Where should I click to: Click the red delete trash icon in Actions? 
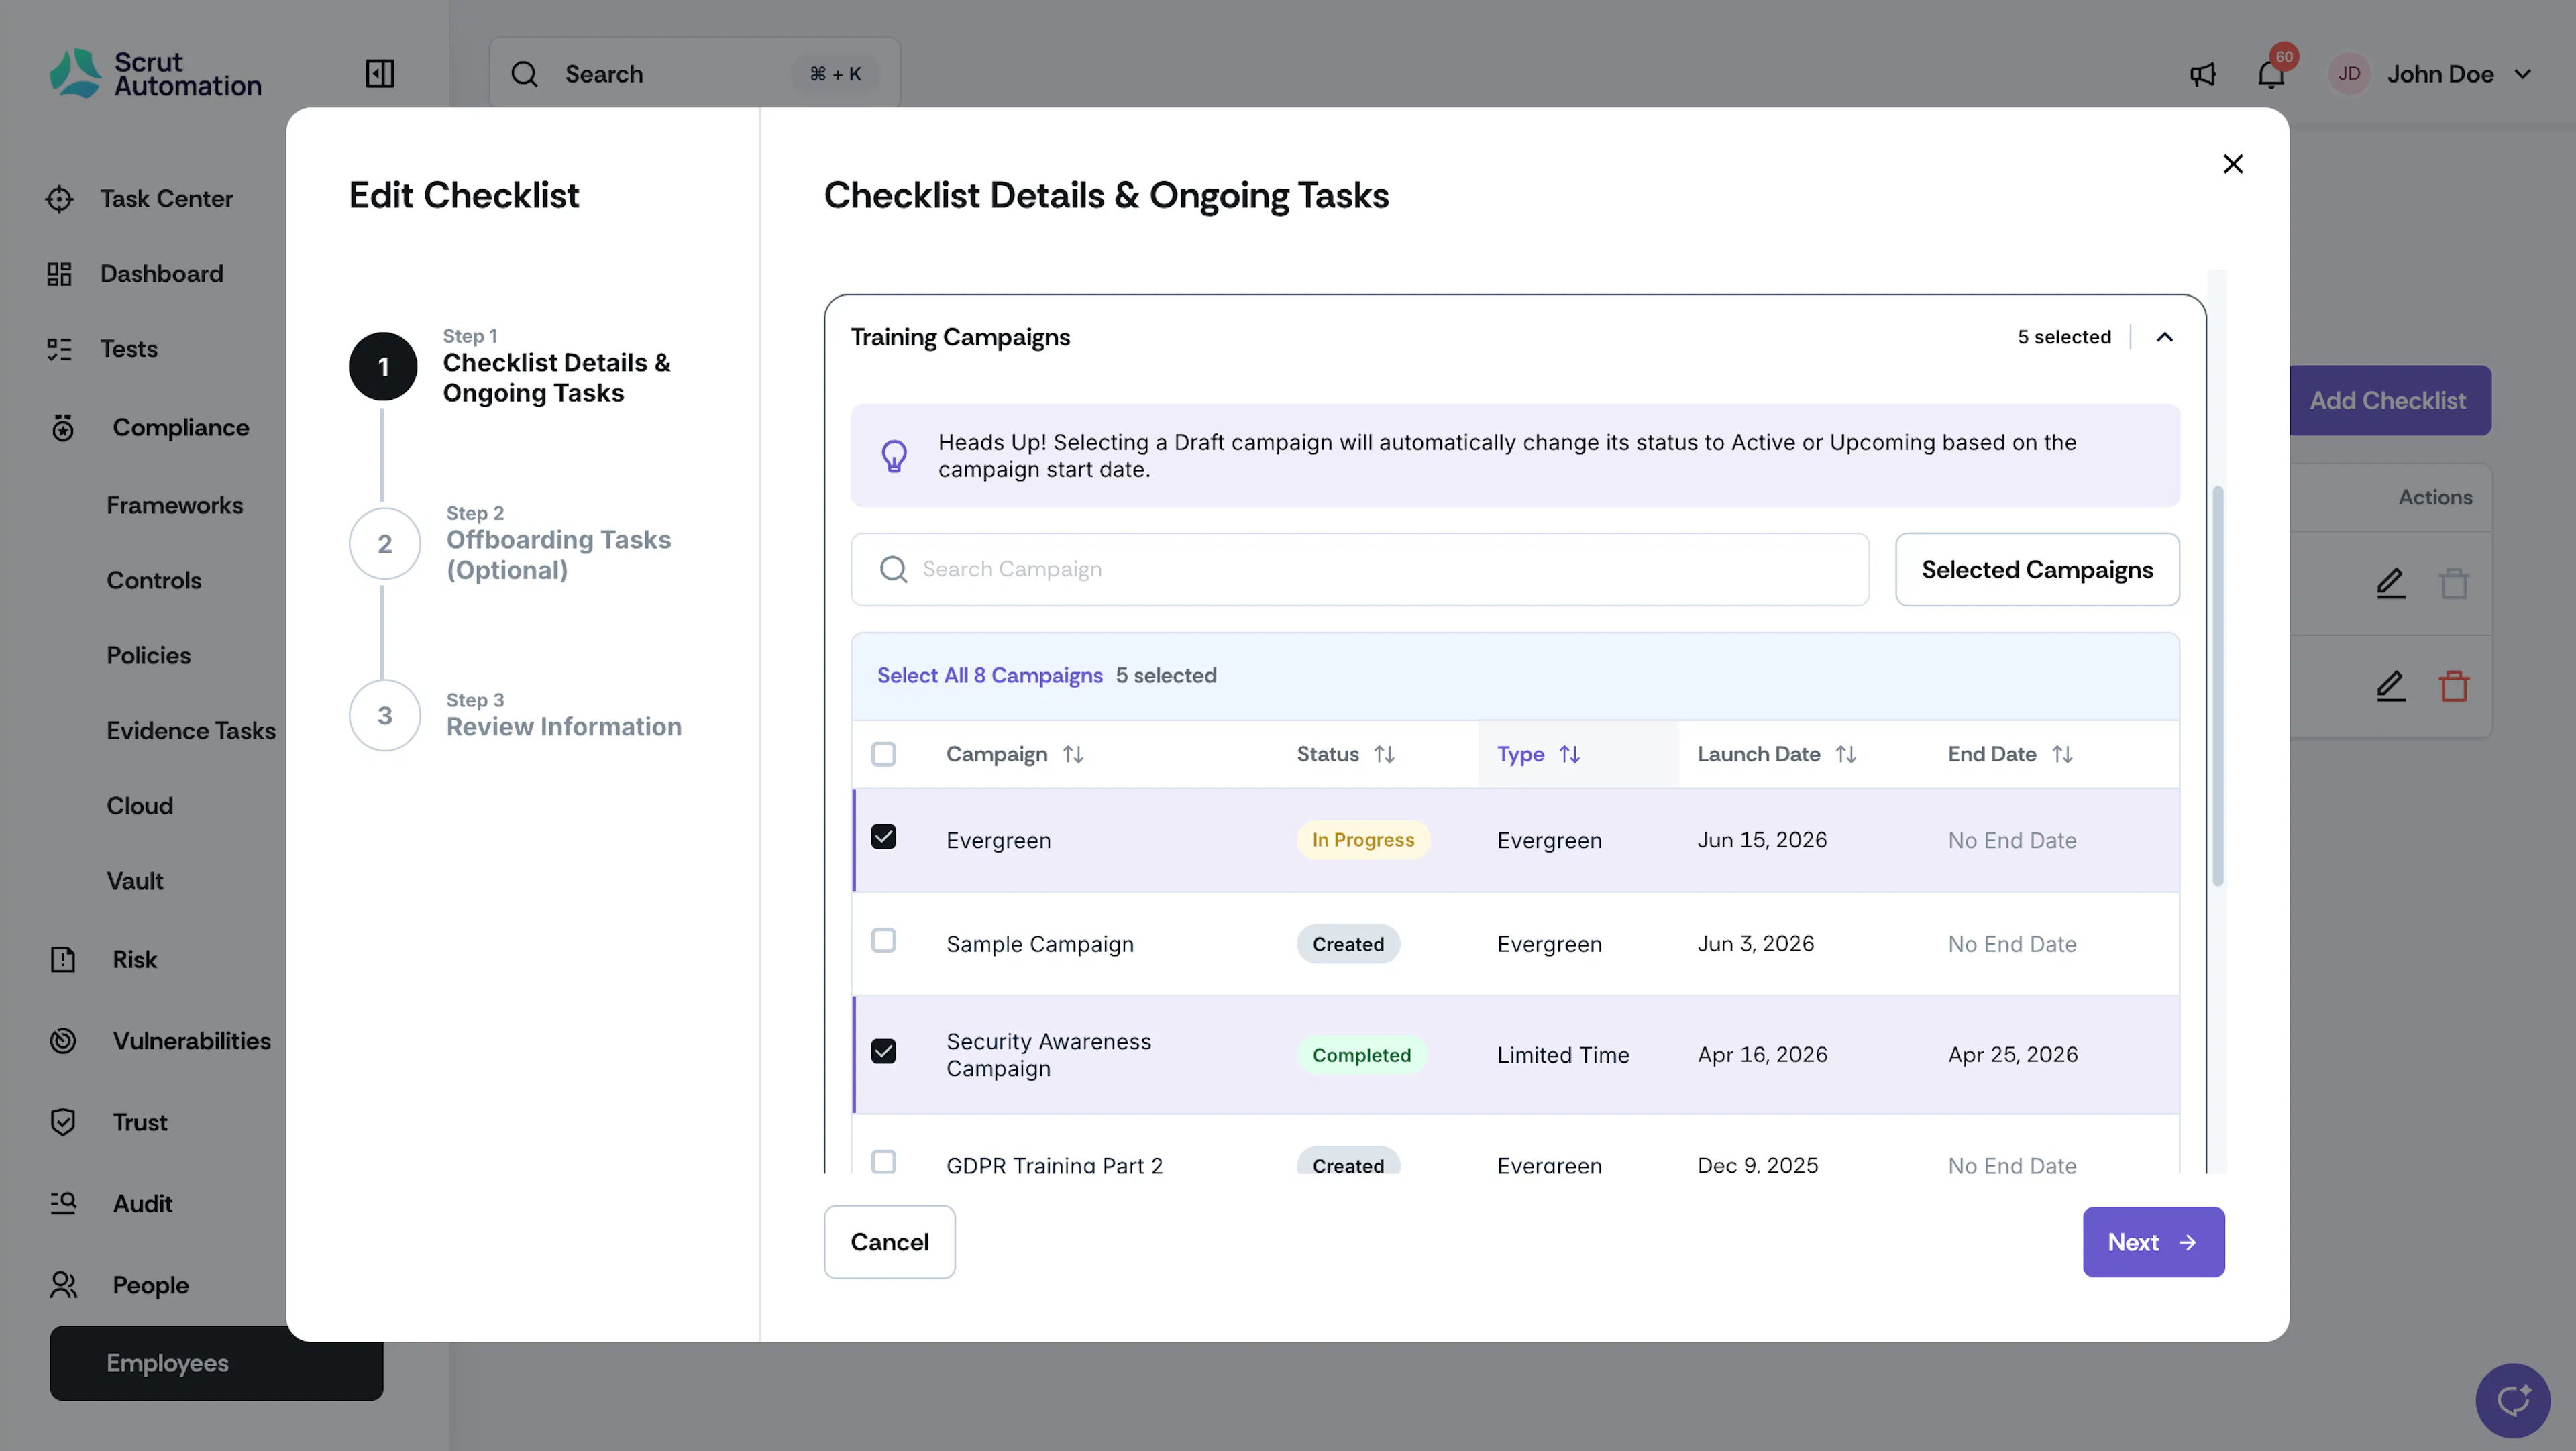pos(2454,686)
